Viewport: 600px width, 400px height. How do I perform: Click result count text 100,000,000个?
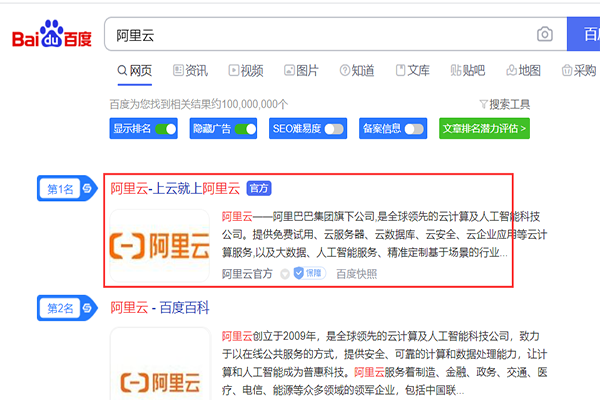click(x=255, y=104)
